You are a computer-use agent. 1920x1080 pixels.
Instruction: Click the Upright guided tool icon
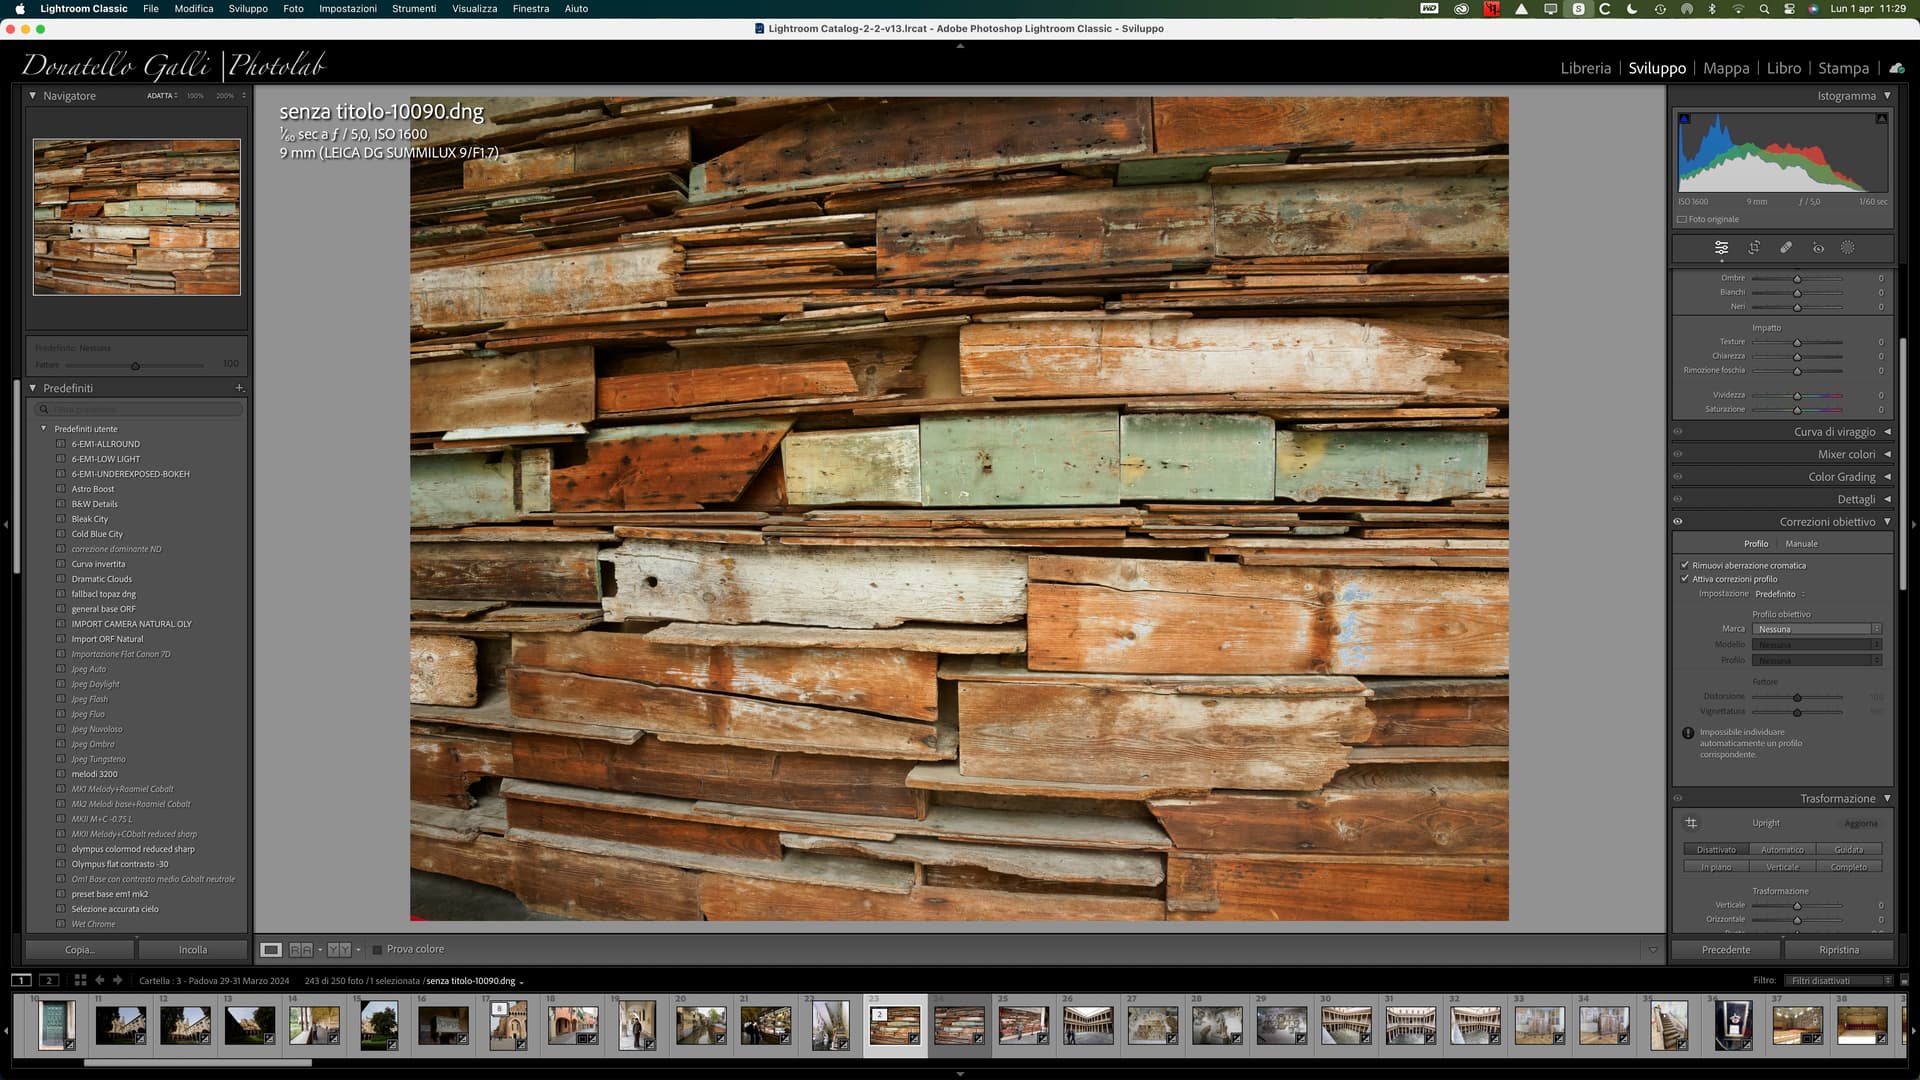click(1691, 823)
